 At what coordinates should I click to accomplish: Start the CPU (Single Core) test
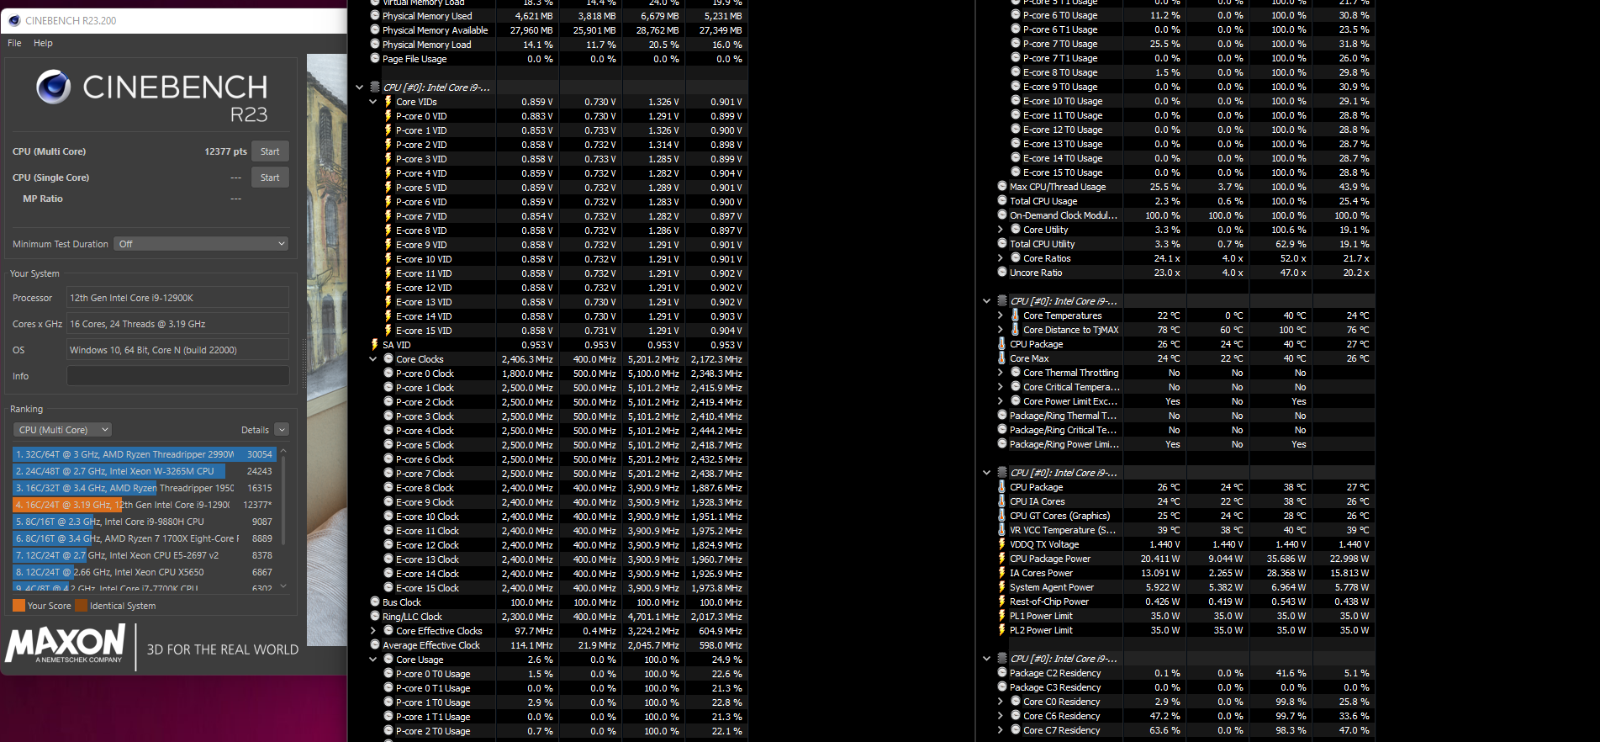270,178
